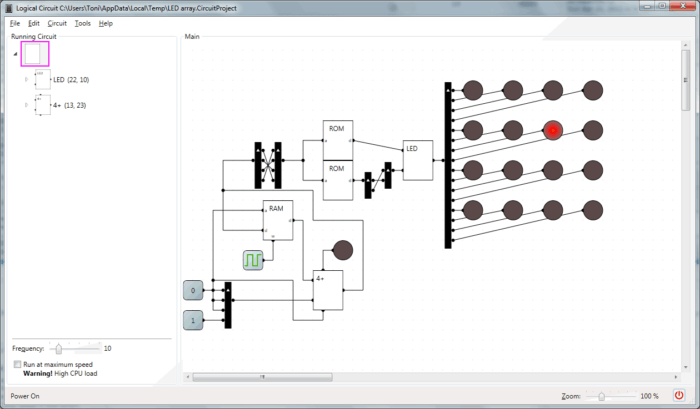Select the right splitter of the crossed wire pair

pyautogui.click(x=278, y=165)
